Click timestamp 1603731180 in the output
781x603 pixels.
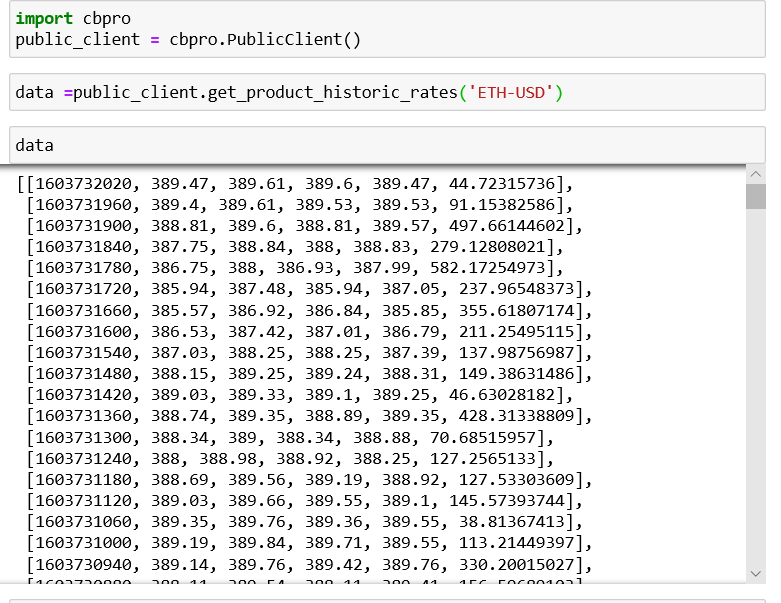point(83,480)
